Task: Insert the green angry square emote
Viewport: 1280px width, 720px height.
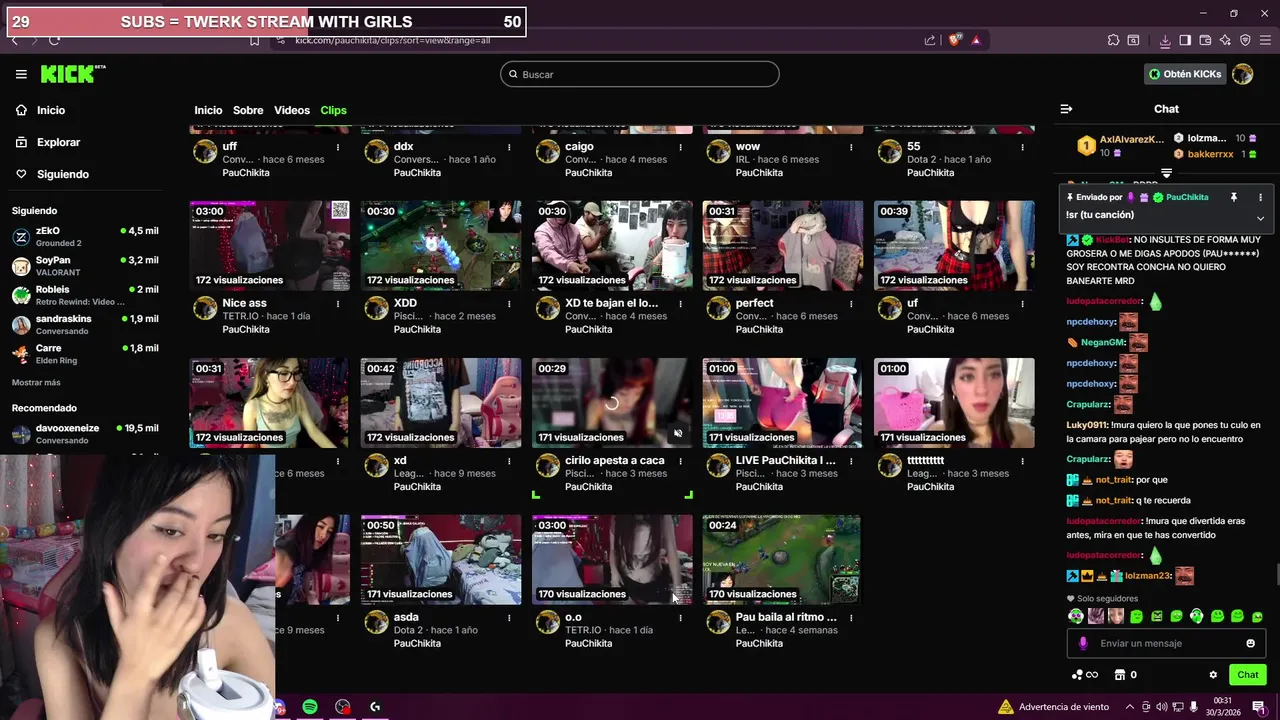Action: click(1157, 616)
